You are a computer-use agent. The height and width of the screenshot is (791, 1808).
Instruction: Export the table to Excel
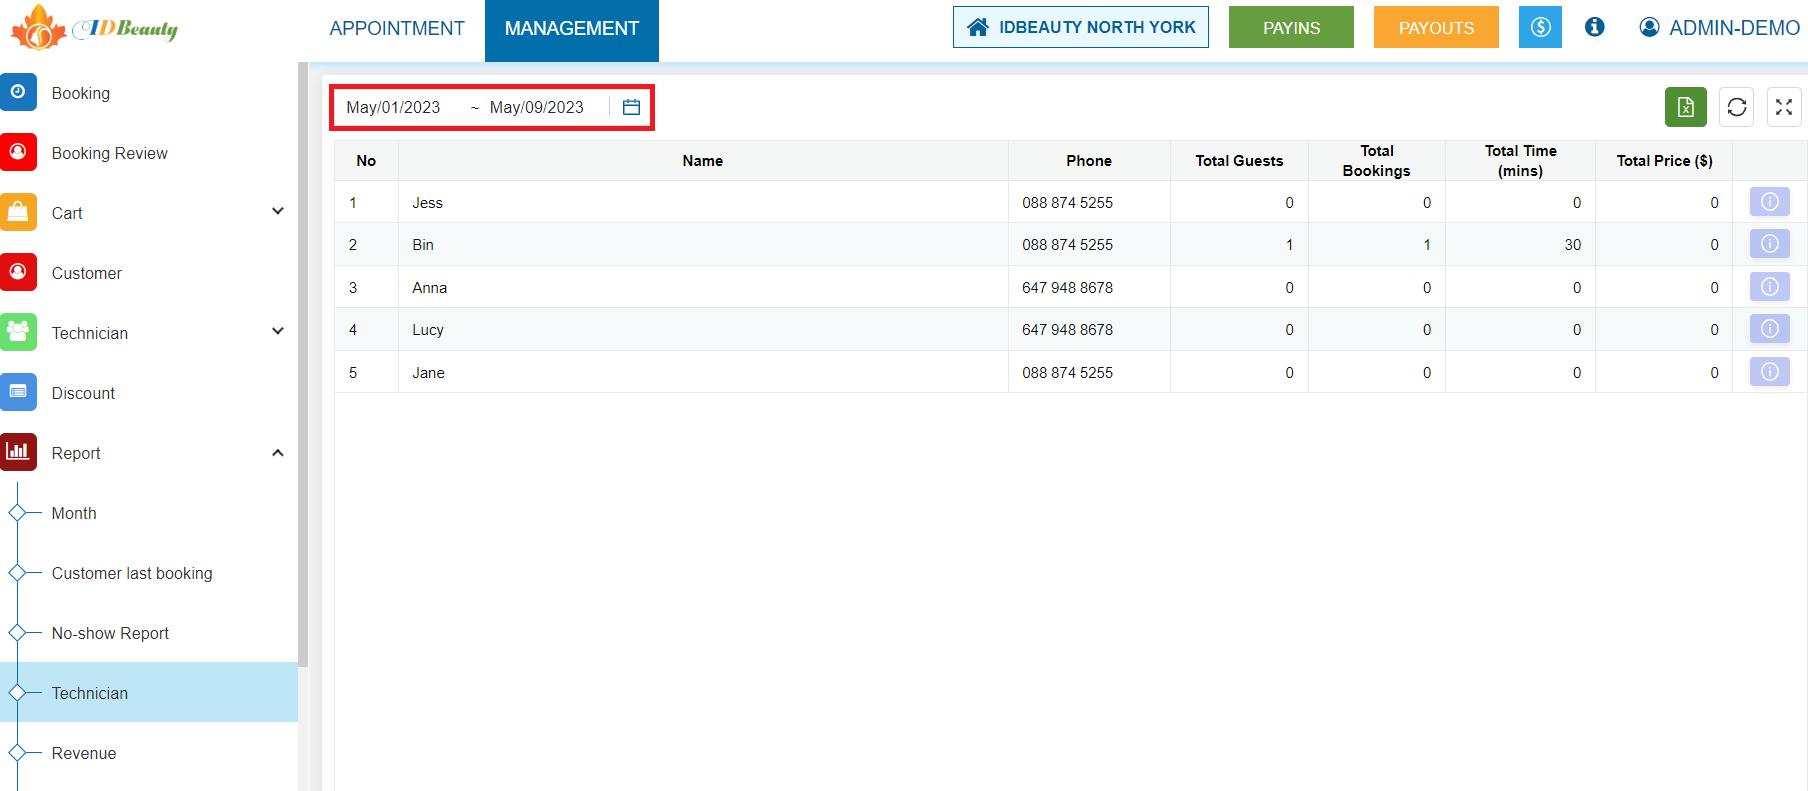1686,107
